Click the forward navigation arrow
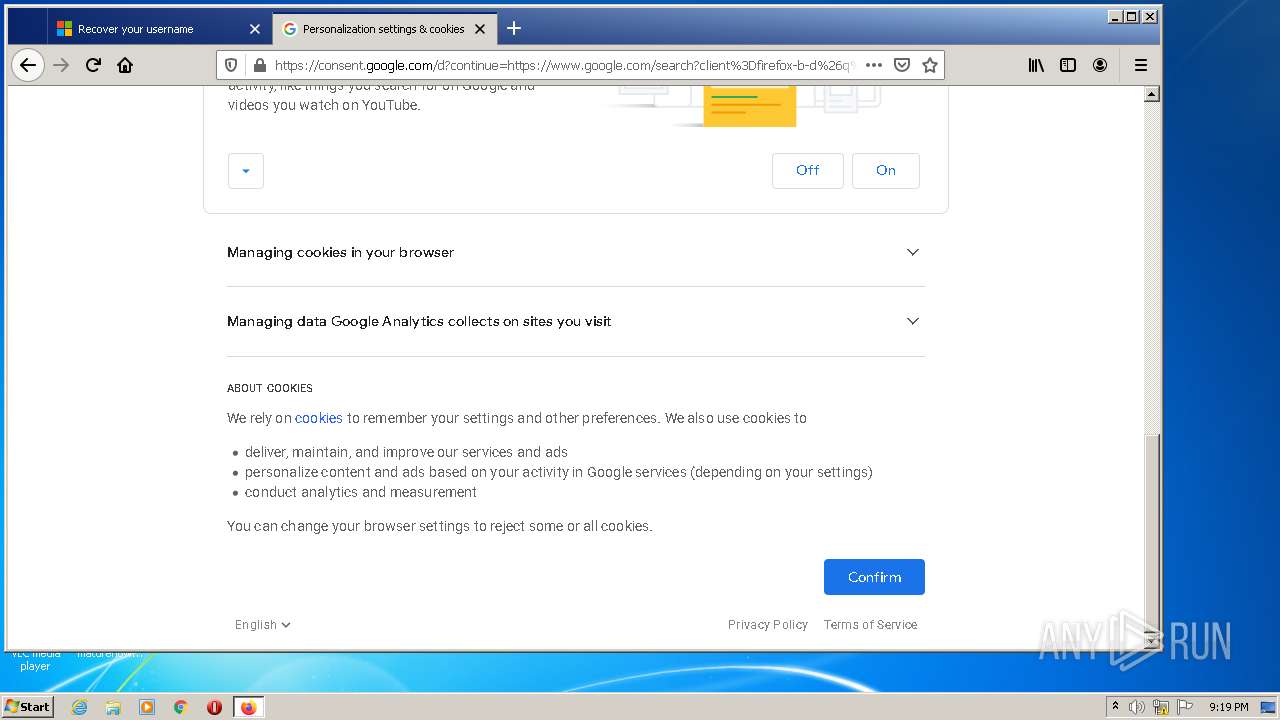 [61, 65]
